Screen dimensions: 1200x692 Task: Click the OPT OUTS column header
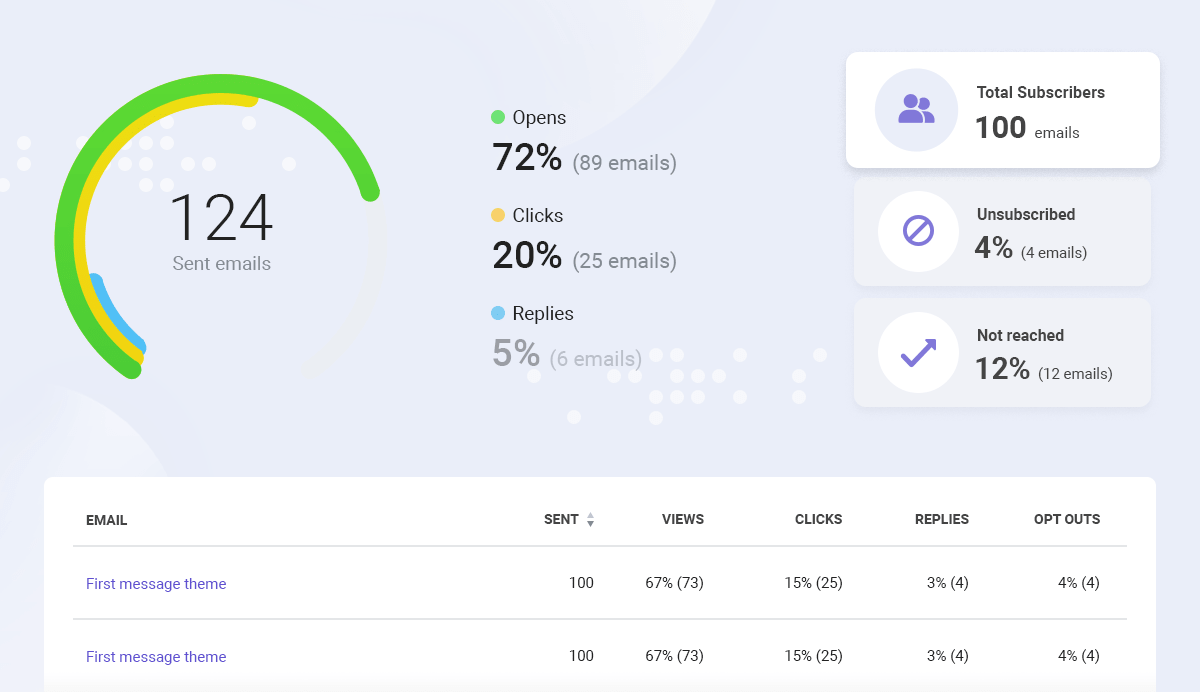(1067, 519)
